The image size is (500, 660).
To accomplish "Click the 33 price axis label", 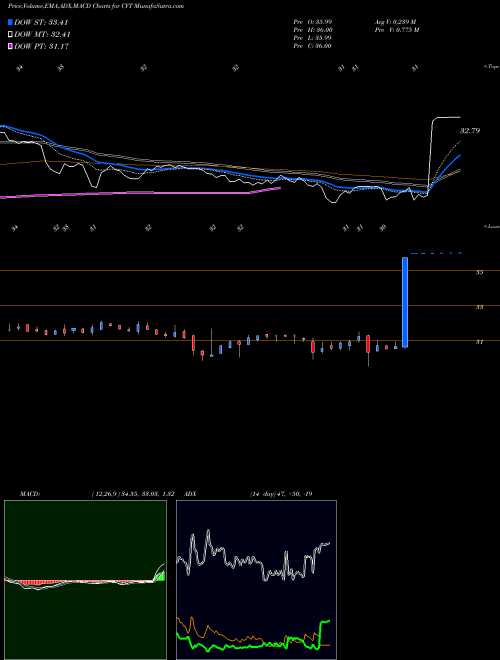I will 479,307.
